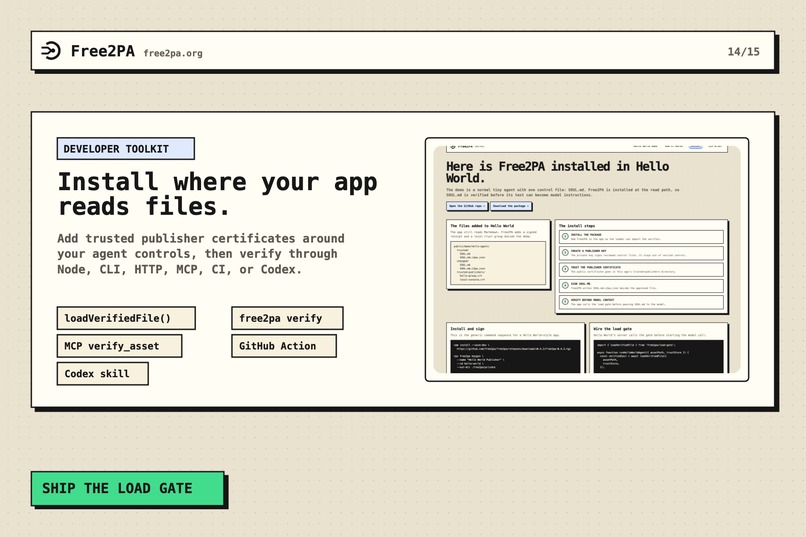The image size is (806, 537).
Task: Click step 1 numbered circle icon
Action: (565, 236)
